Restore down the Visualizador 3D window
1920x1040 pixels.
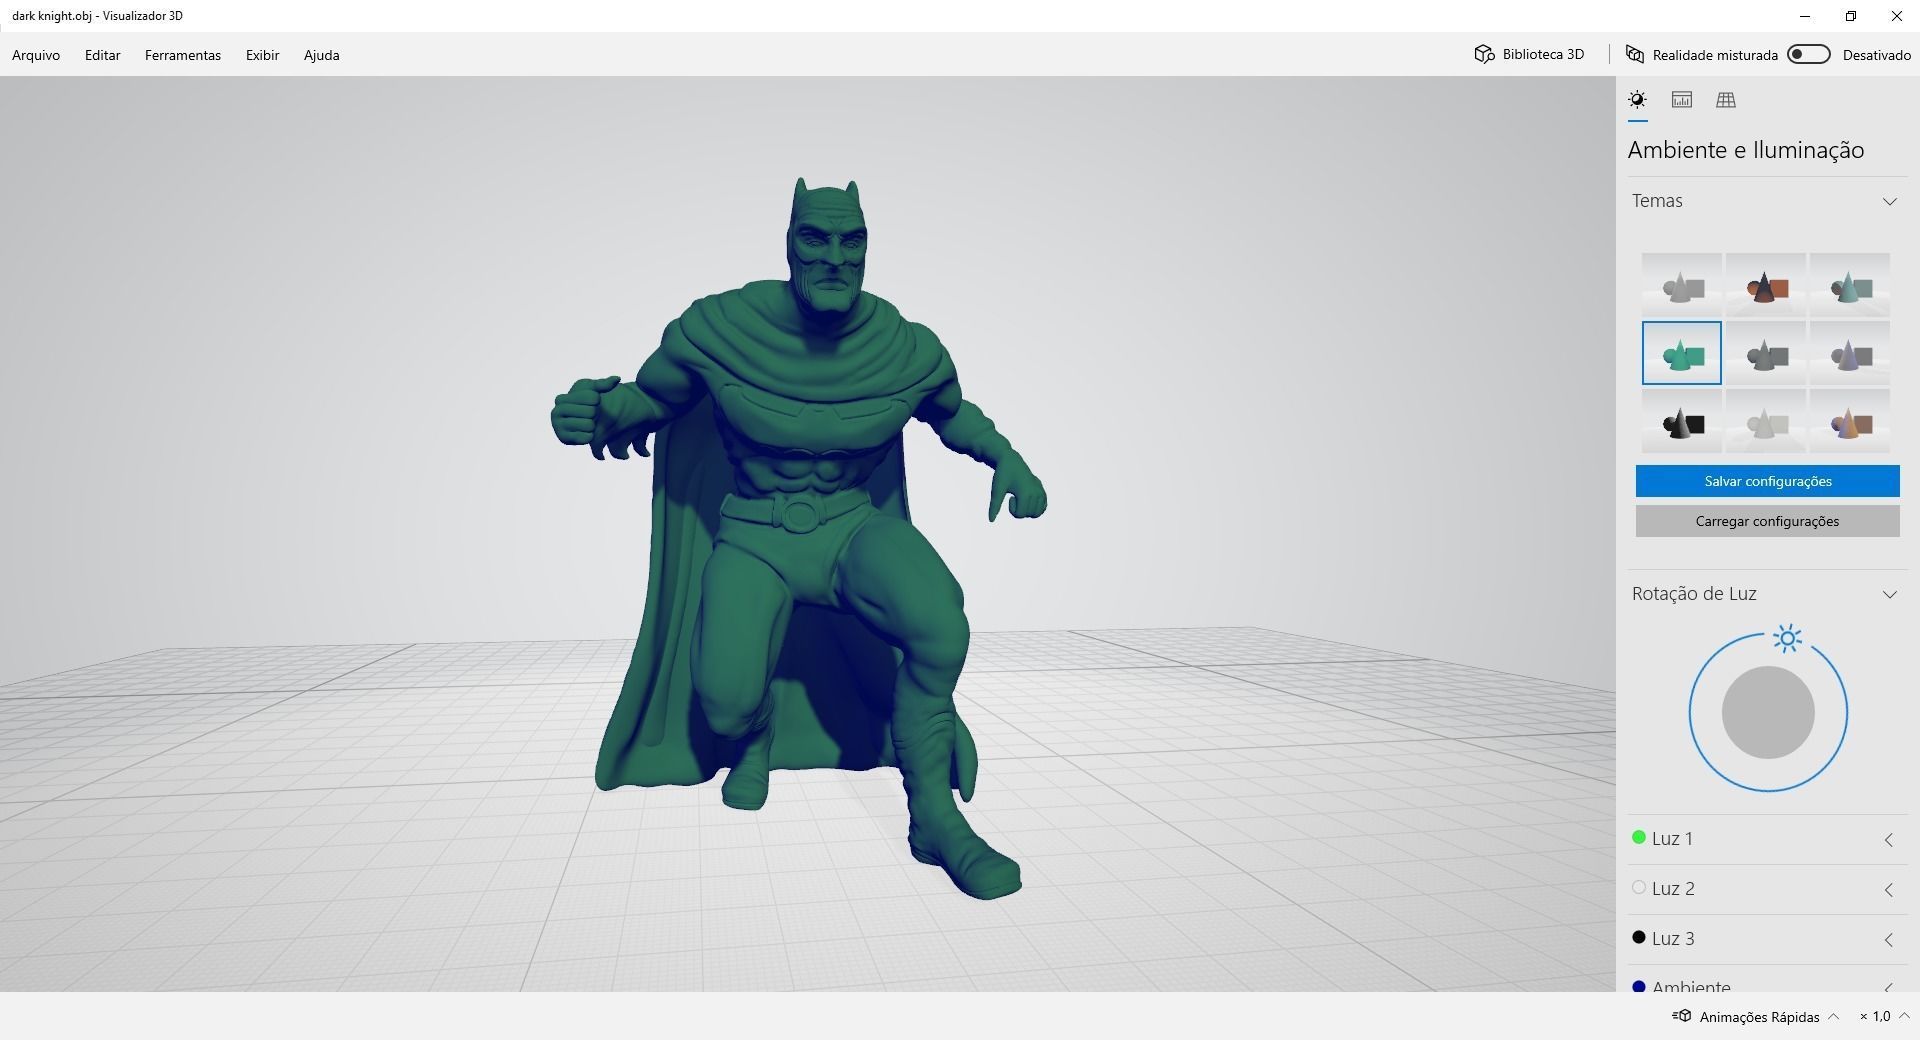[1851, 16]
